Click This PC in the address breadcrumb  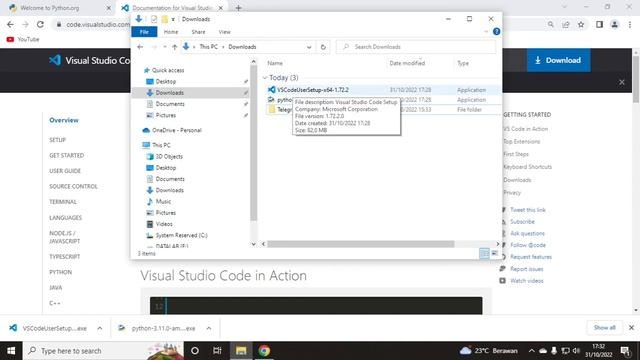[x=209, y=47]
